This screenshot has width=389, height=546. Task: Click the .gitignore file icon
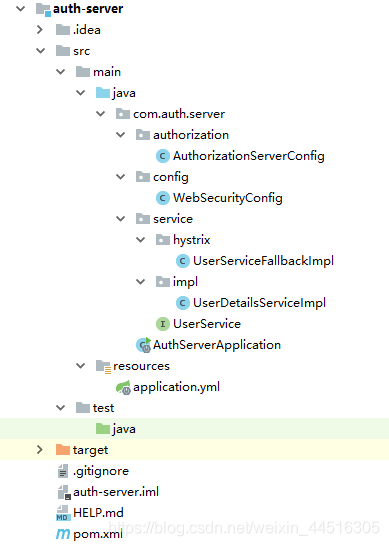(x=63, y=471)
